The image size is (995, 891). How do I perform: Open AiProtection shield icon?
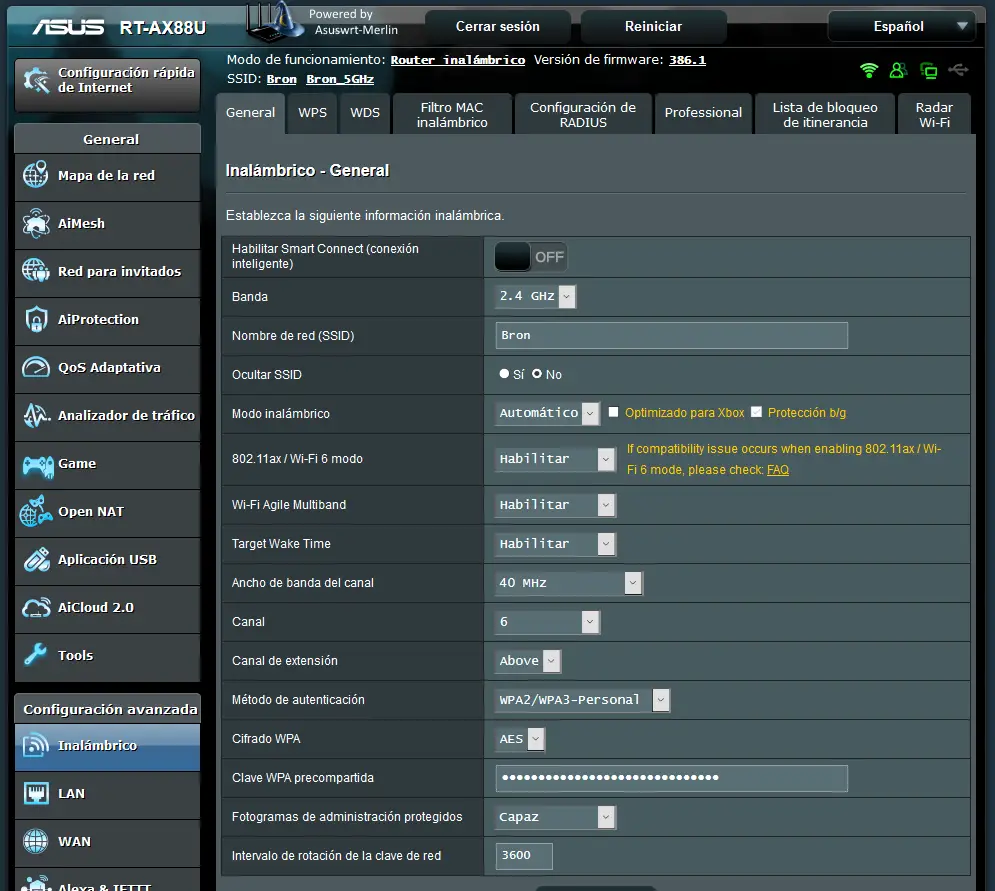[36, 319]
